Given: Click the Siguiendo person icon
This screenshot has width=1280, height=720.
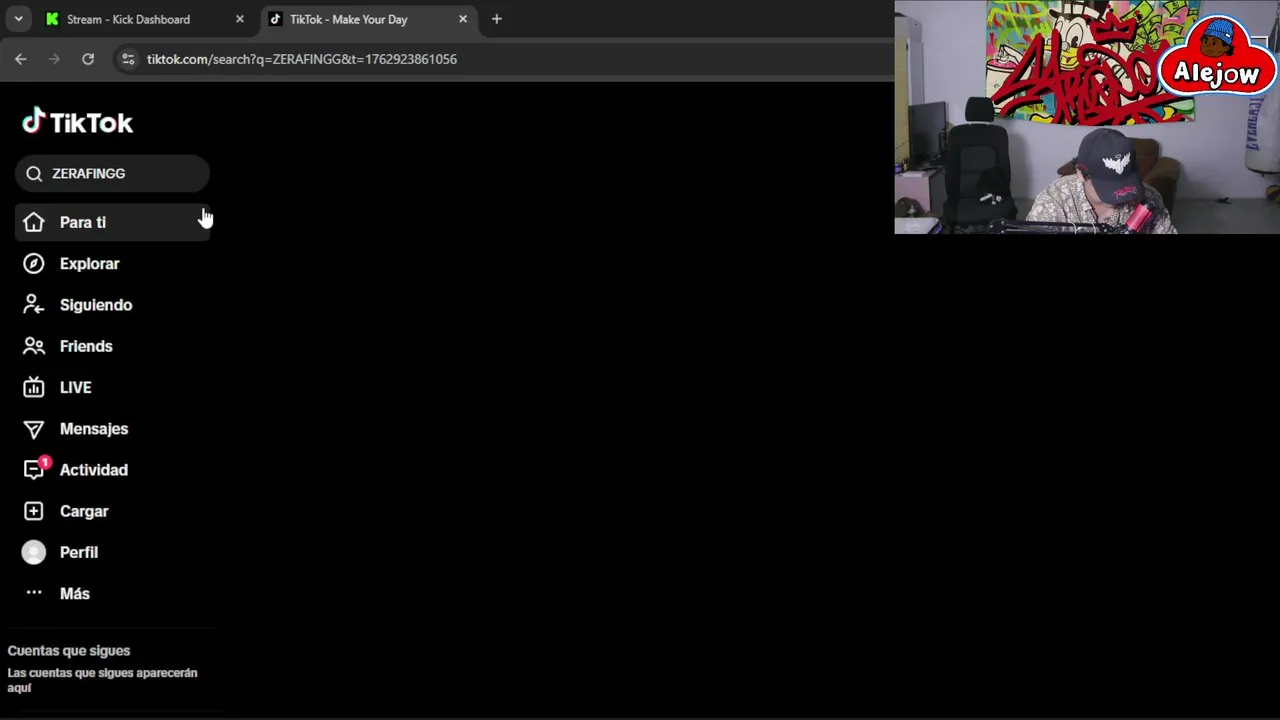Looking at the screenshot, I should pyautogui.click(x=34, y=305).
